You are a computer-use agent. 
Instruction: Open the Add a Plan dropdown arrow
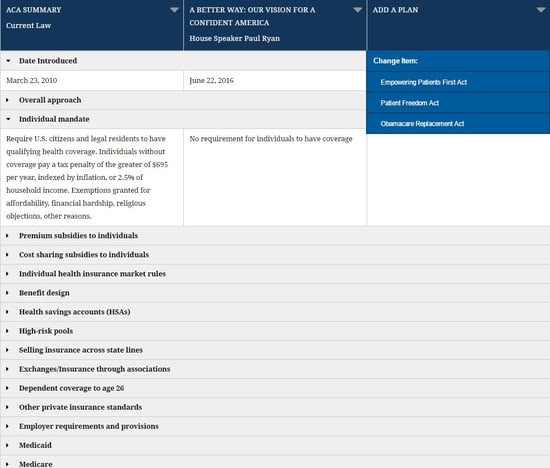(541, 10)
